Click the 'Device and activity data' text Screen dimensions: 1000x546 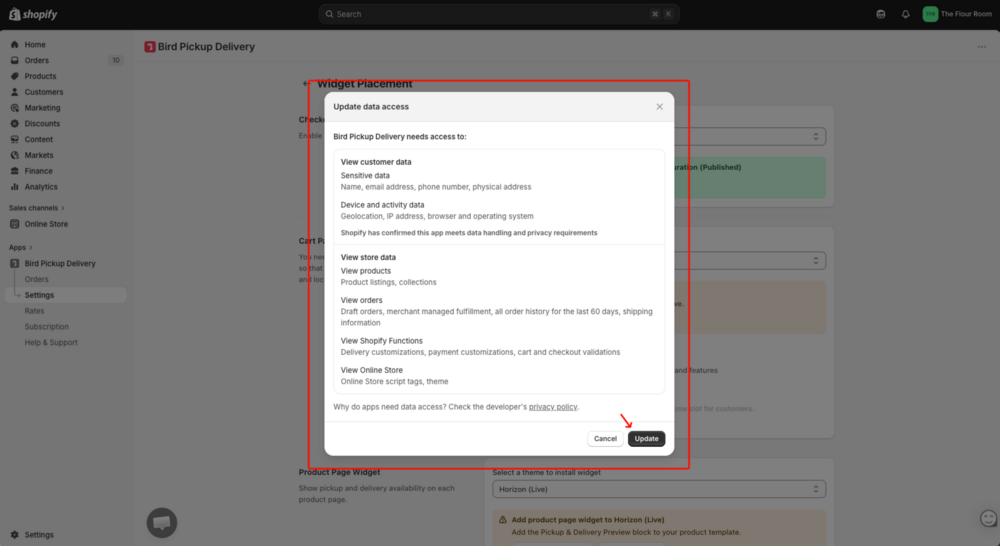(x=382, y=205)
